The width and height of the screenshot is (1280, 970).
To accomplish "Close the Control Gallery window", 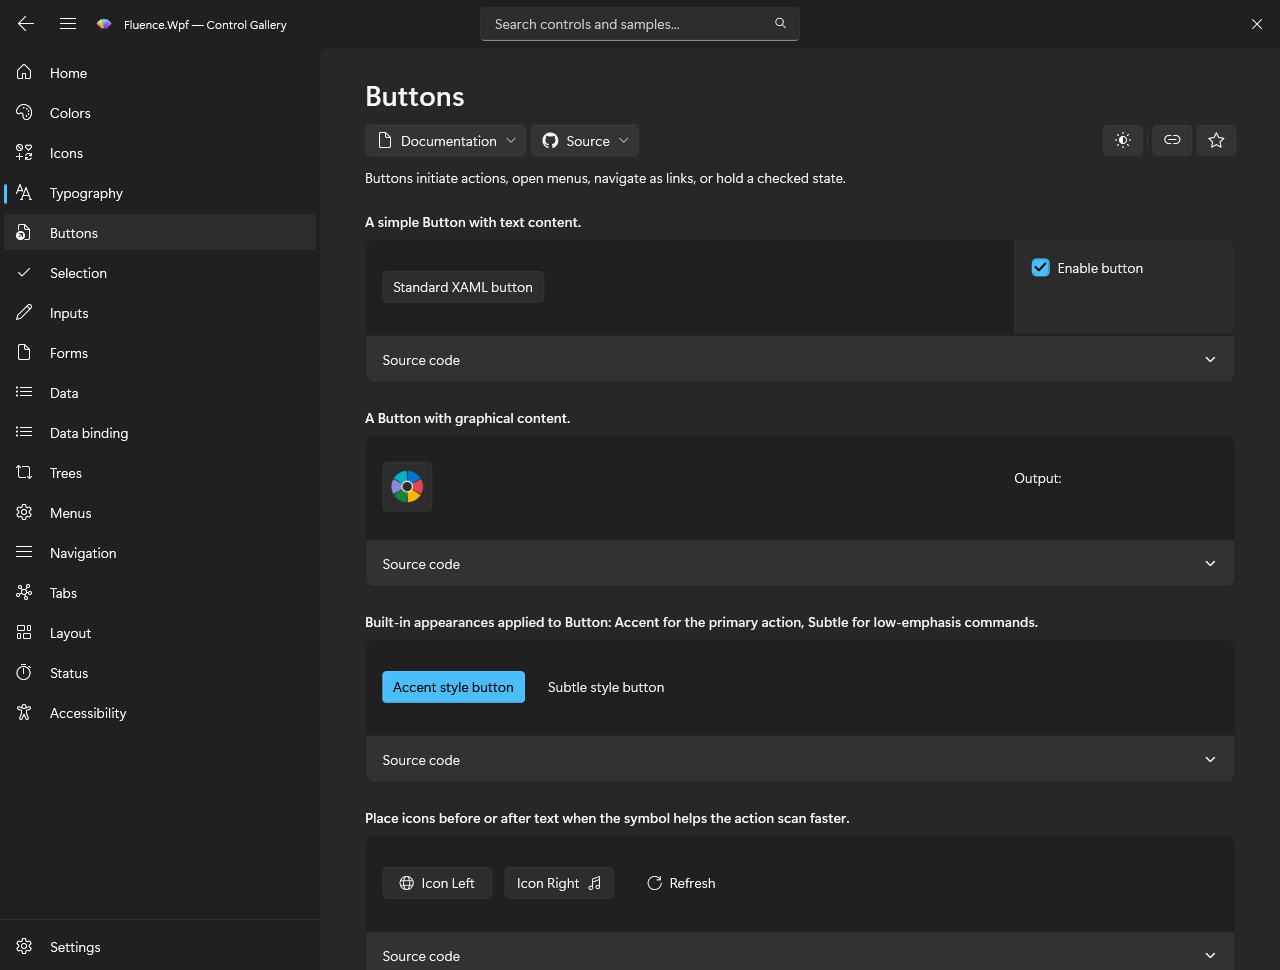I will [x=1257, y=24].
